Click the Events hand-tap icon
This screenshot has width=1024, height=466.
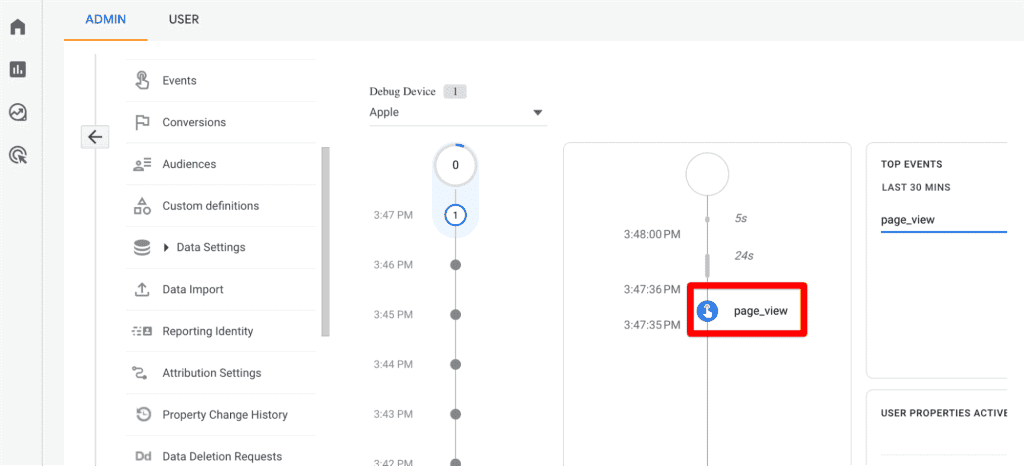point(142,80)
